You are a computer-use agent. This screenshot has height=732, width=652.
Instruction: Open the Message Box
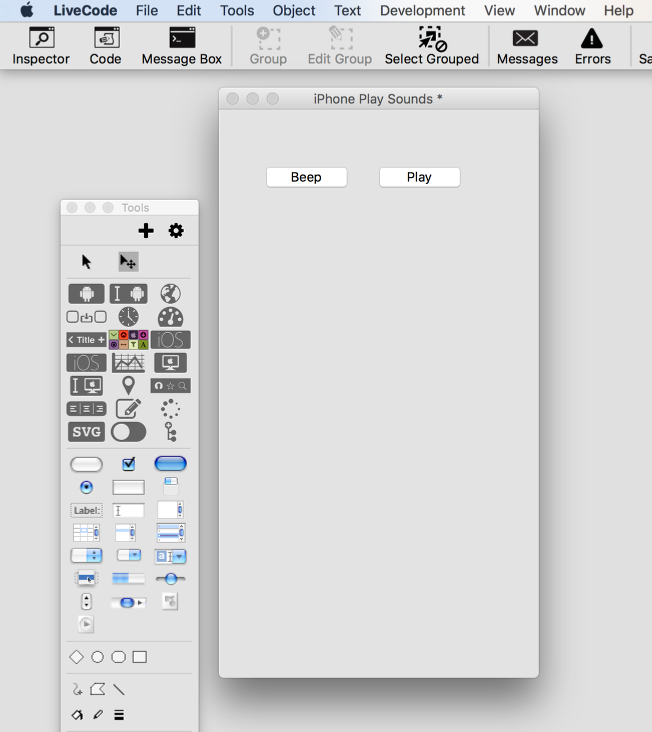(182, 46)
